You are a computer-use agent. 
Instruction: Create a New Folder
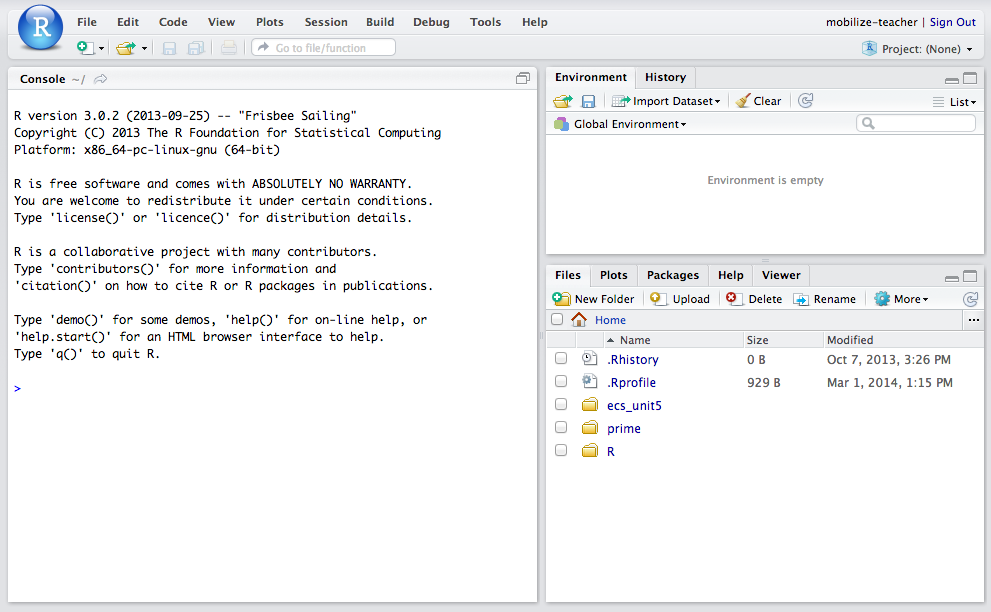tap(594, 299)
